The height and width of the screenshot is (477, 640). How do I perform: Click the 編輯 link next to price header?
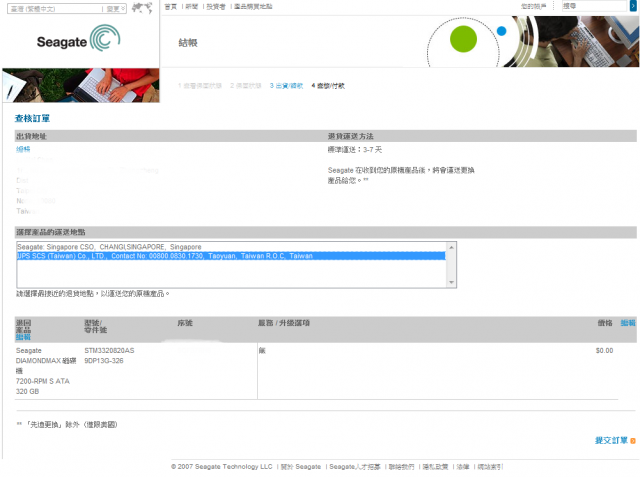628,323
